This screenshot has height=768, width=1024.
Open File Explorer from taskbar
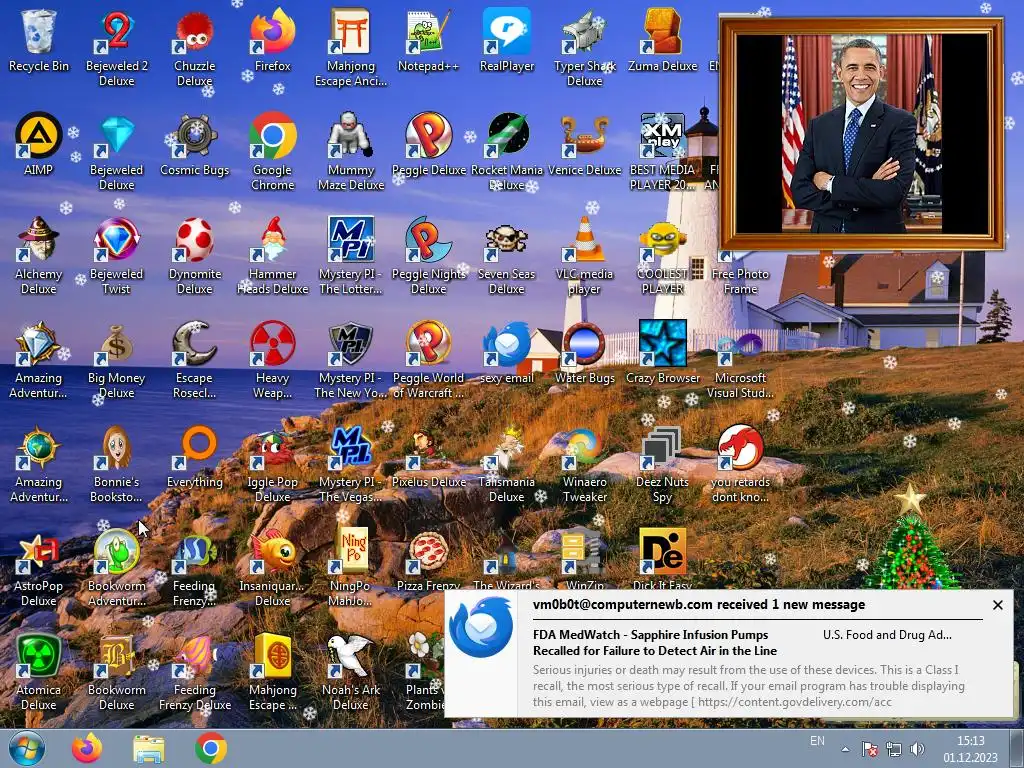[x=149, y=748]
